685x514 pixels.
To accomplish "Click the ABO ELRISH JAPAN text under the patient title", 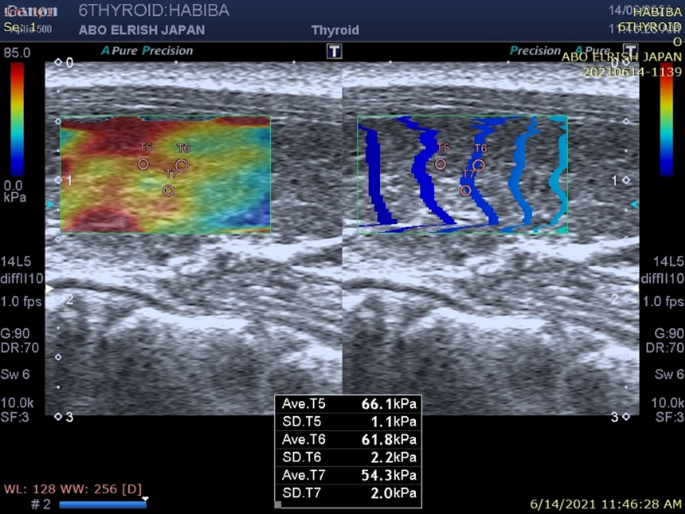I will (x=142, y=30).
